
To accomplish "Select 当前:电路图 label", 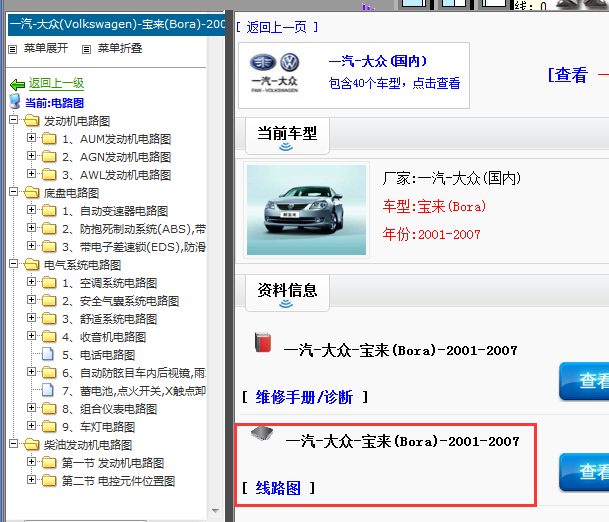I will pos(54,103).
